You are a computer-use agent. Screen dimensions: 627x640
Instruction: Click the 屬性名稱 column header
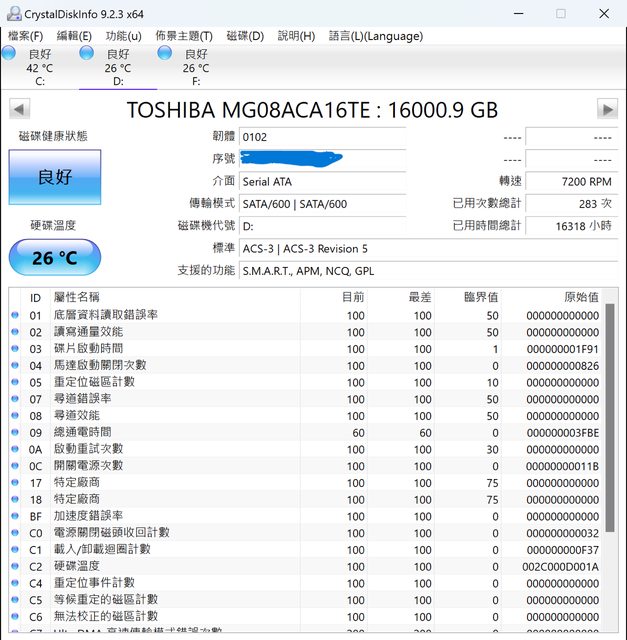[176, 298]
